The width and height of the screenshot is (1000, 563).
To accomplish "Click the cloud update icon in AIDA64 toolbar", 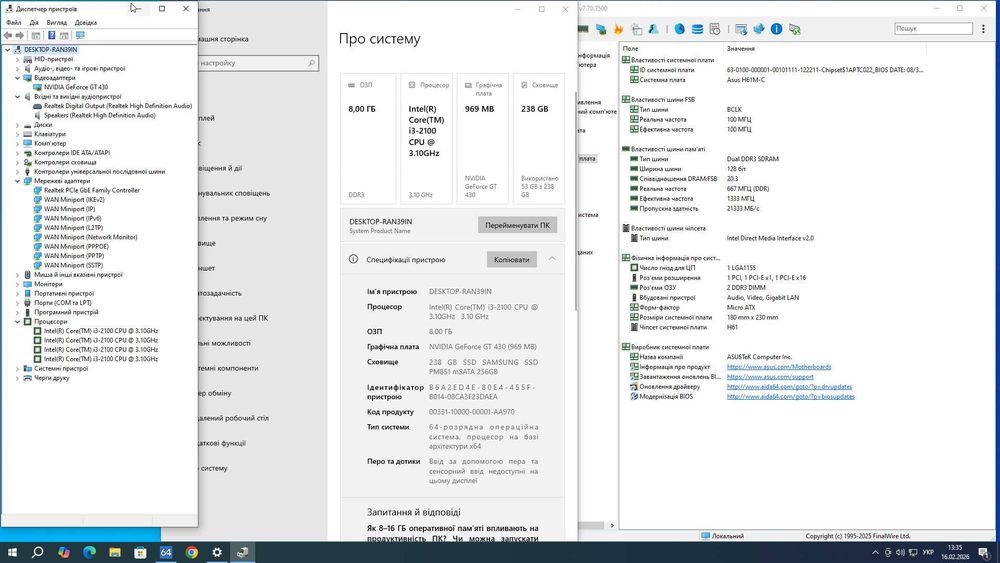I will coord(758,29).
